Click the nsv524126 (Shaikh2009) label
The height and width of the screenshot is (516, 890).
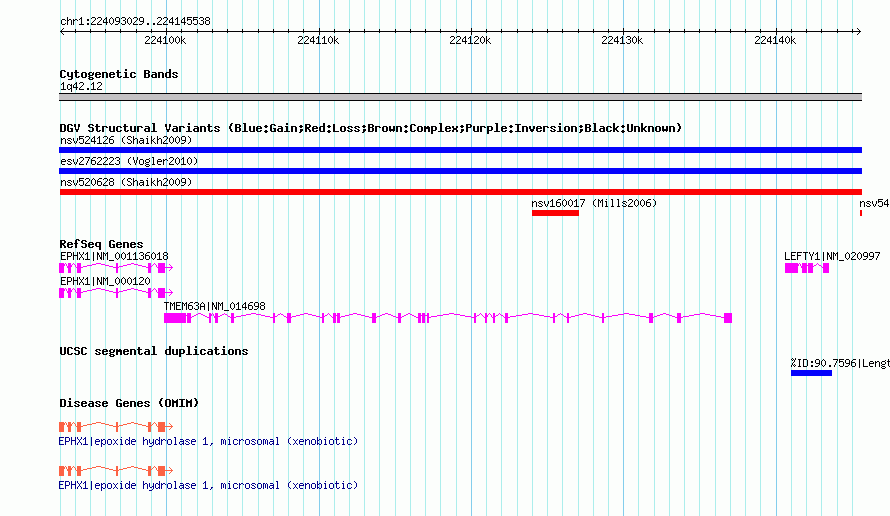tap(126, 140)
